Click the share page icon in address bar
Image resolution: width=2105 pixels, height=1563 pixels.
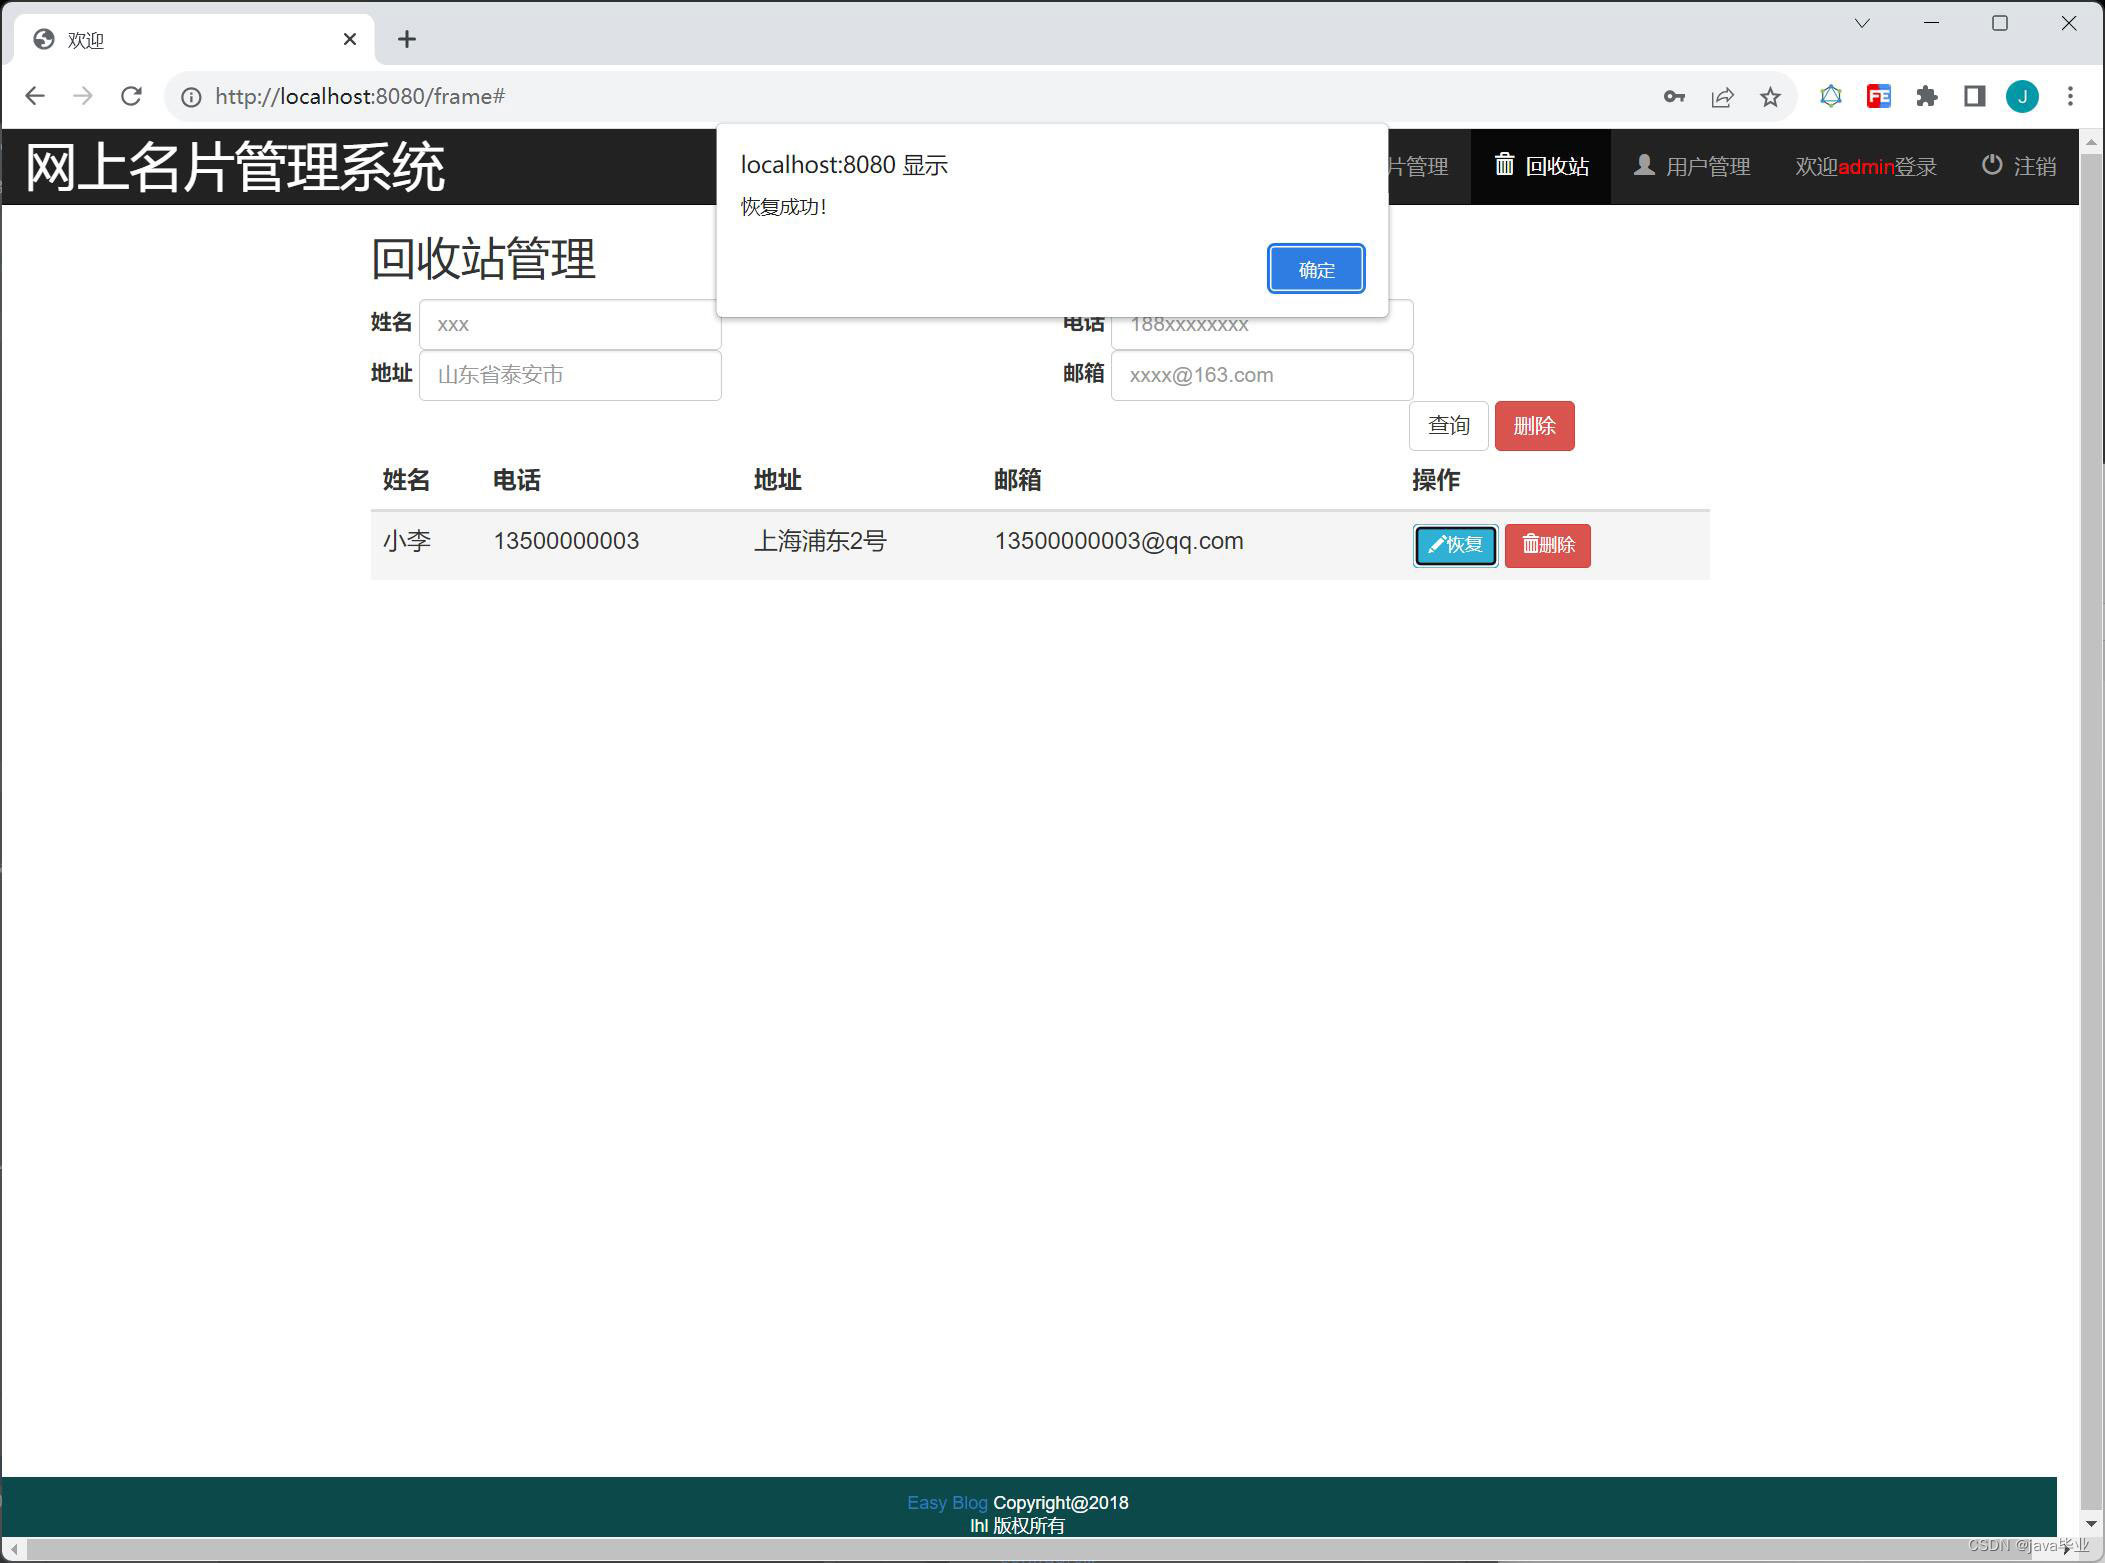(x=1722, y=97)
